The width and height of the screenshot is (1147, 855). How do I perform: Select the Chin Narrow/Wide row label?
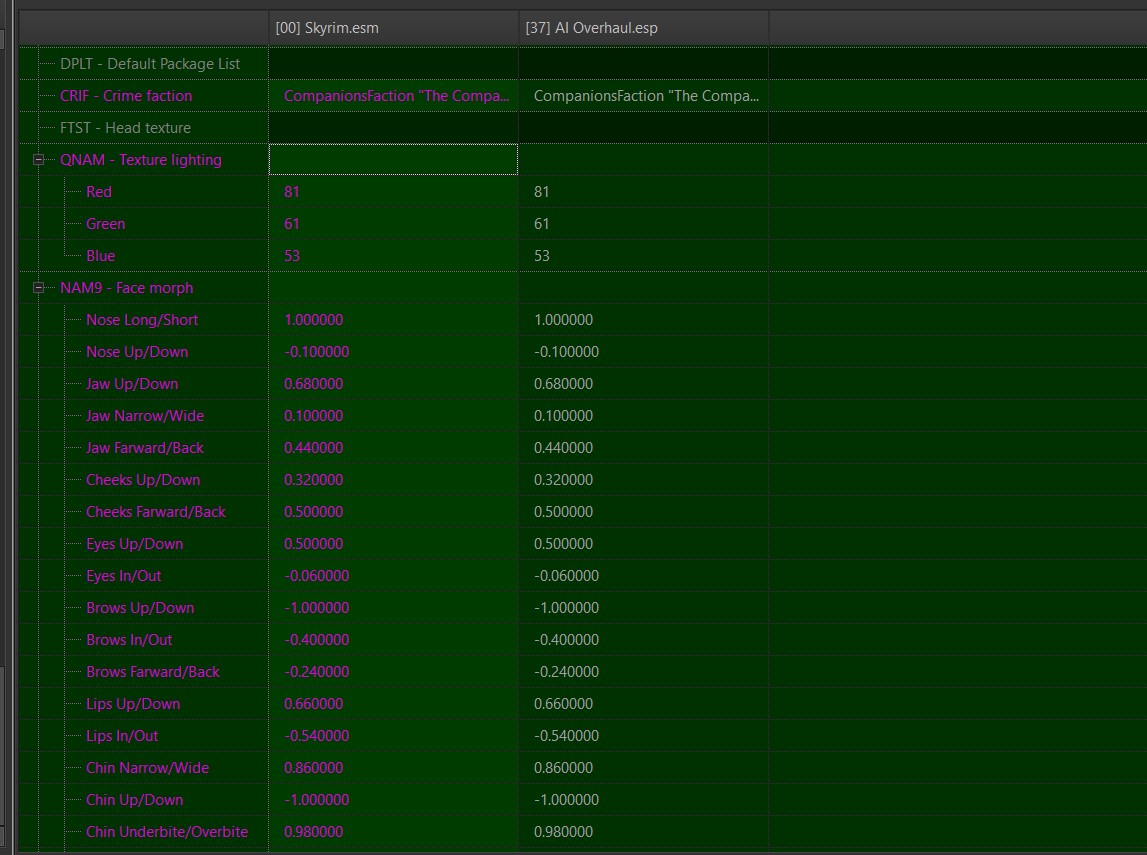[x=148, y=768]
